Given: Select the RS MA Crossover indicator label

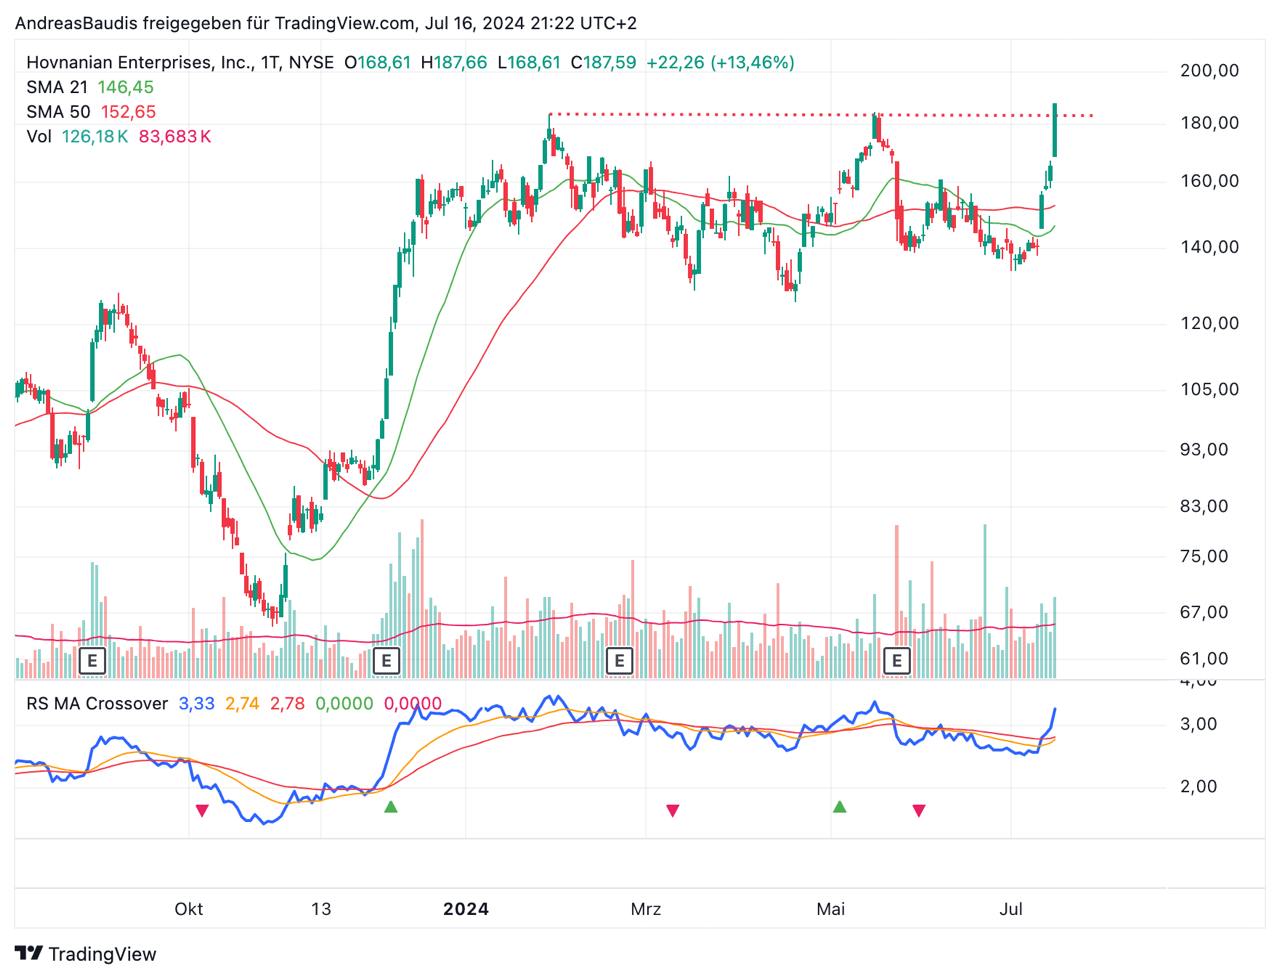Looking at the screenshot, I should (97, 704).
